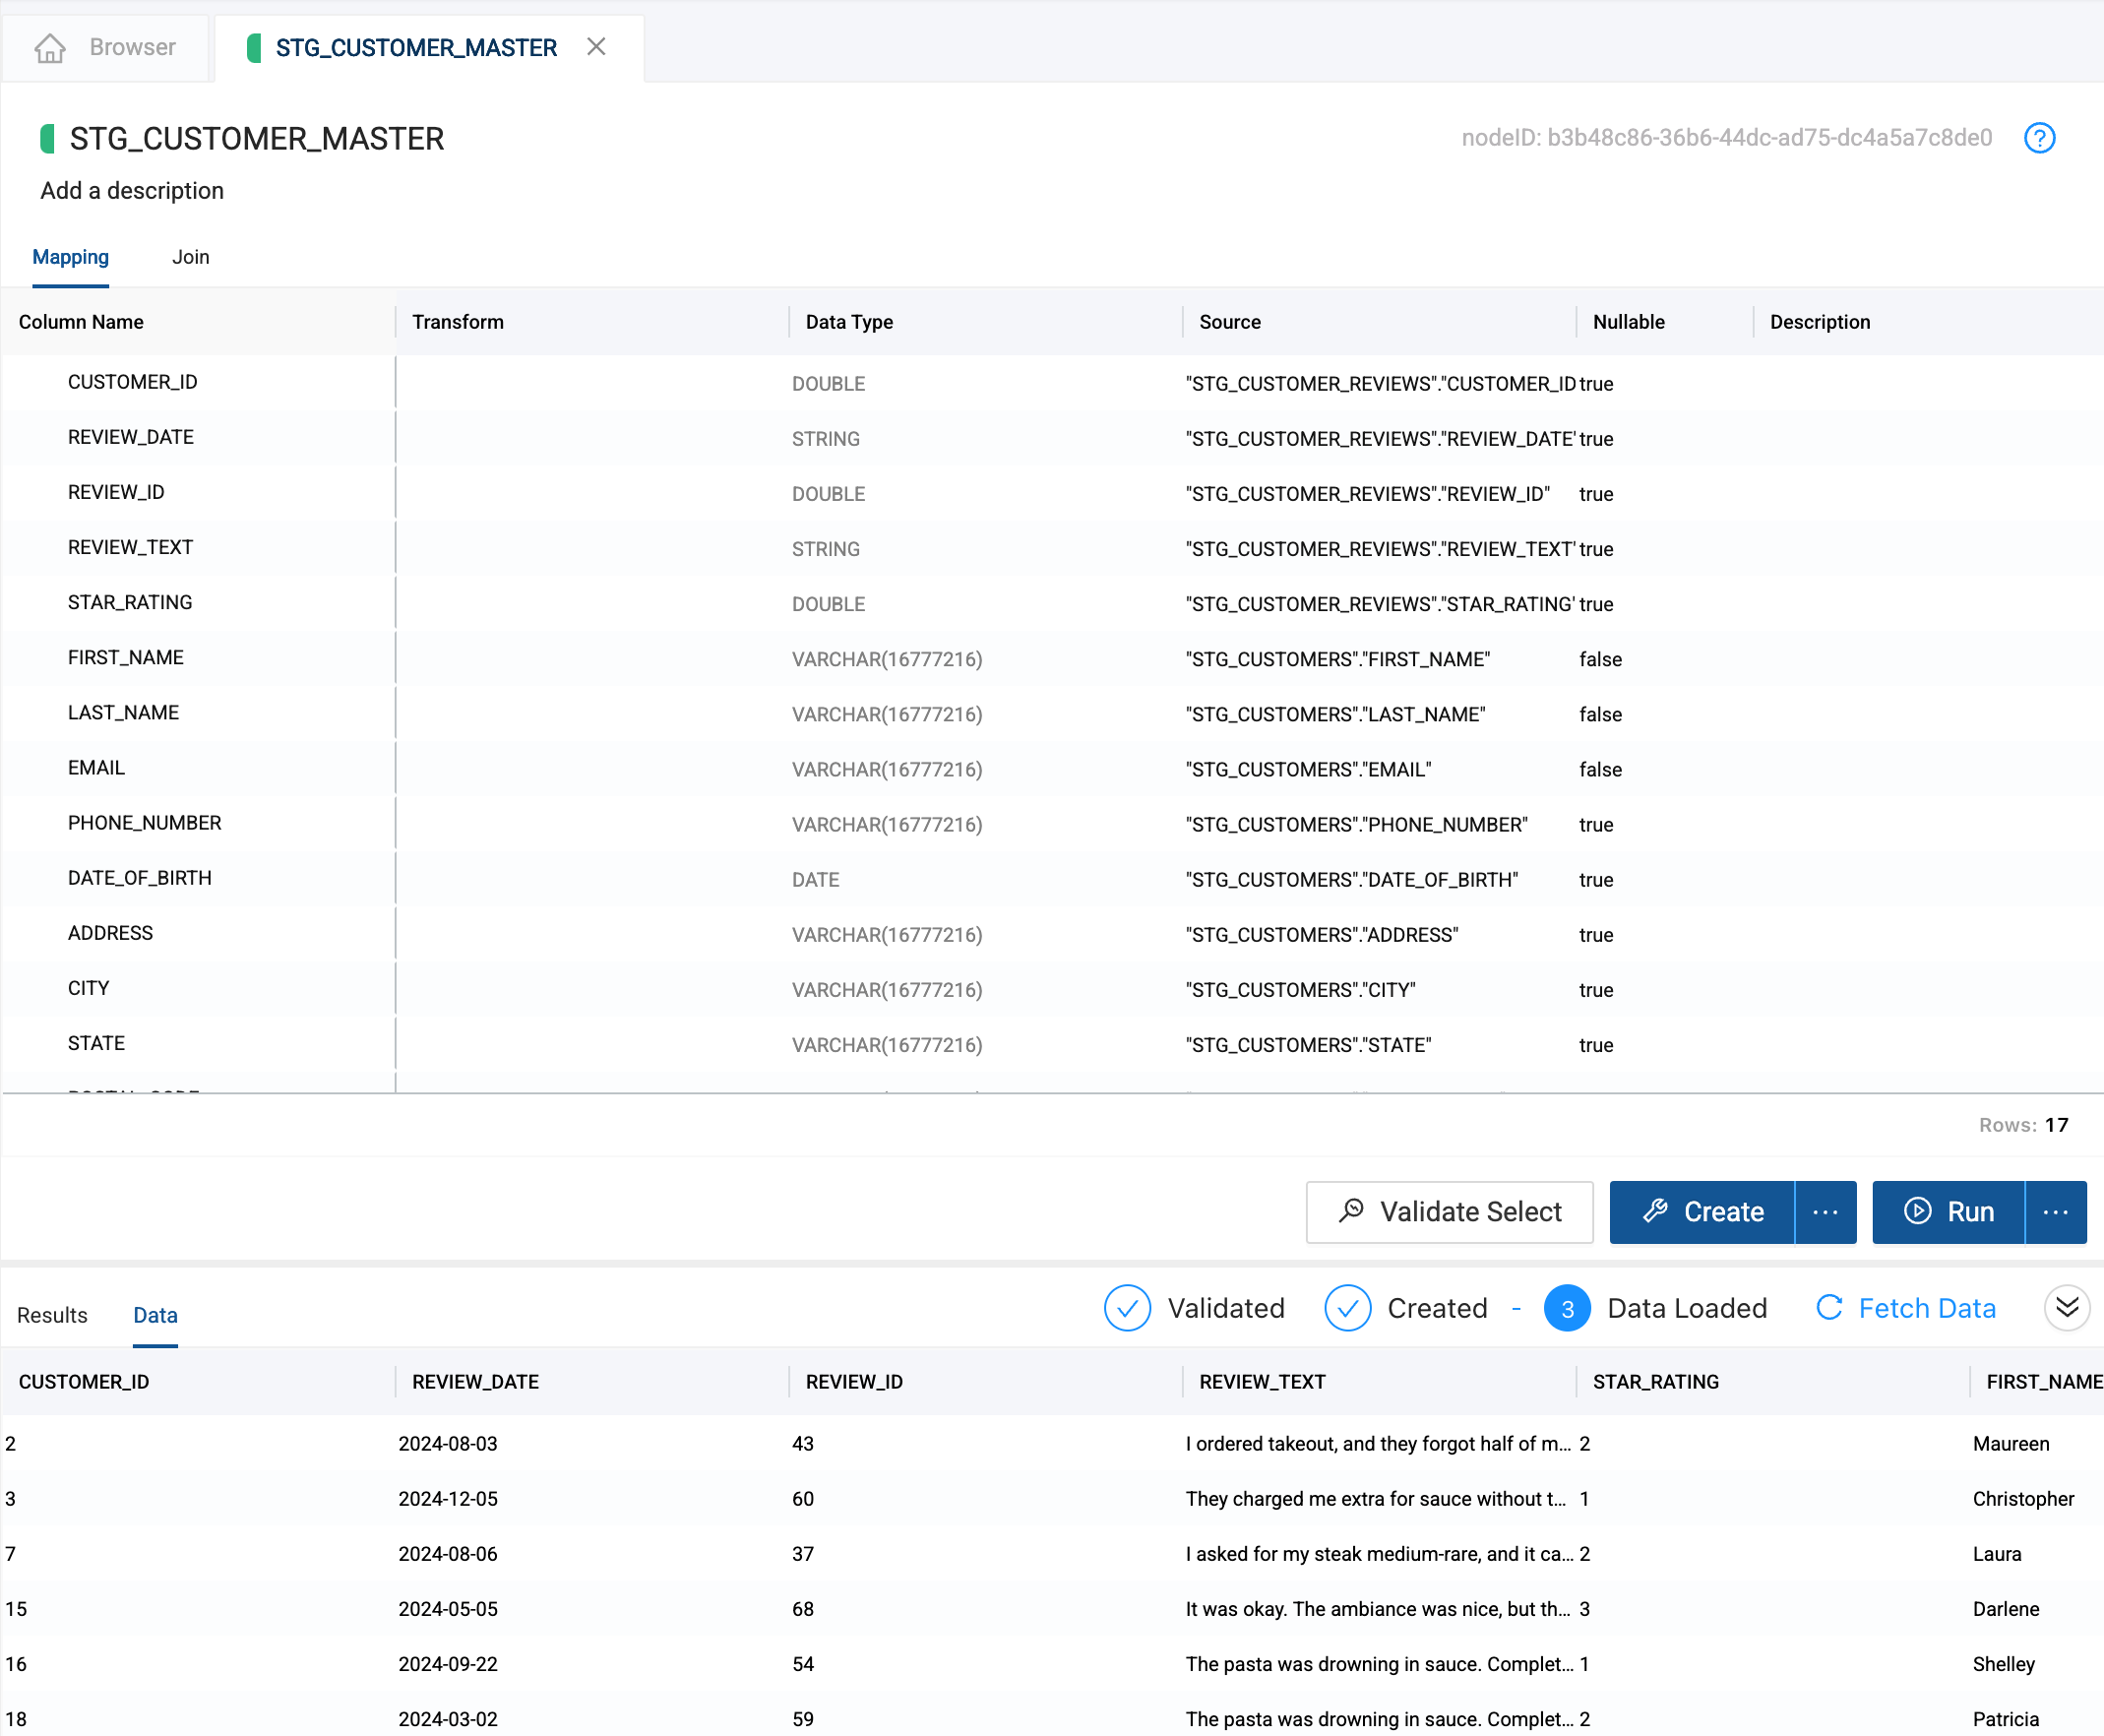2104x1736 pixels.
Task: Click the Validate Select button
Action: click(x=1449, y=1212)
